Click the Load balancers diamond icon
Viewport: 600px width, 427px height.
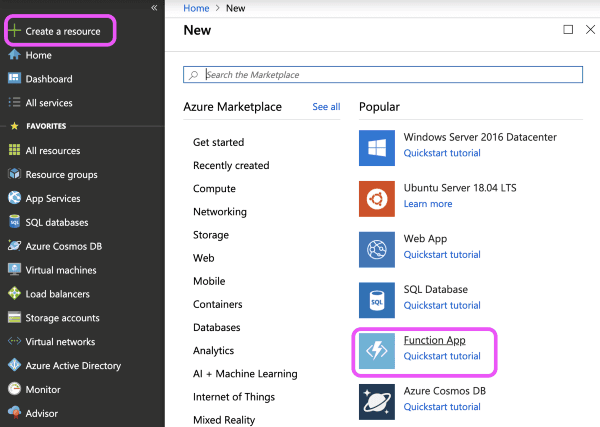tap(14, 293)
